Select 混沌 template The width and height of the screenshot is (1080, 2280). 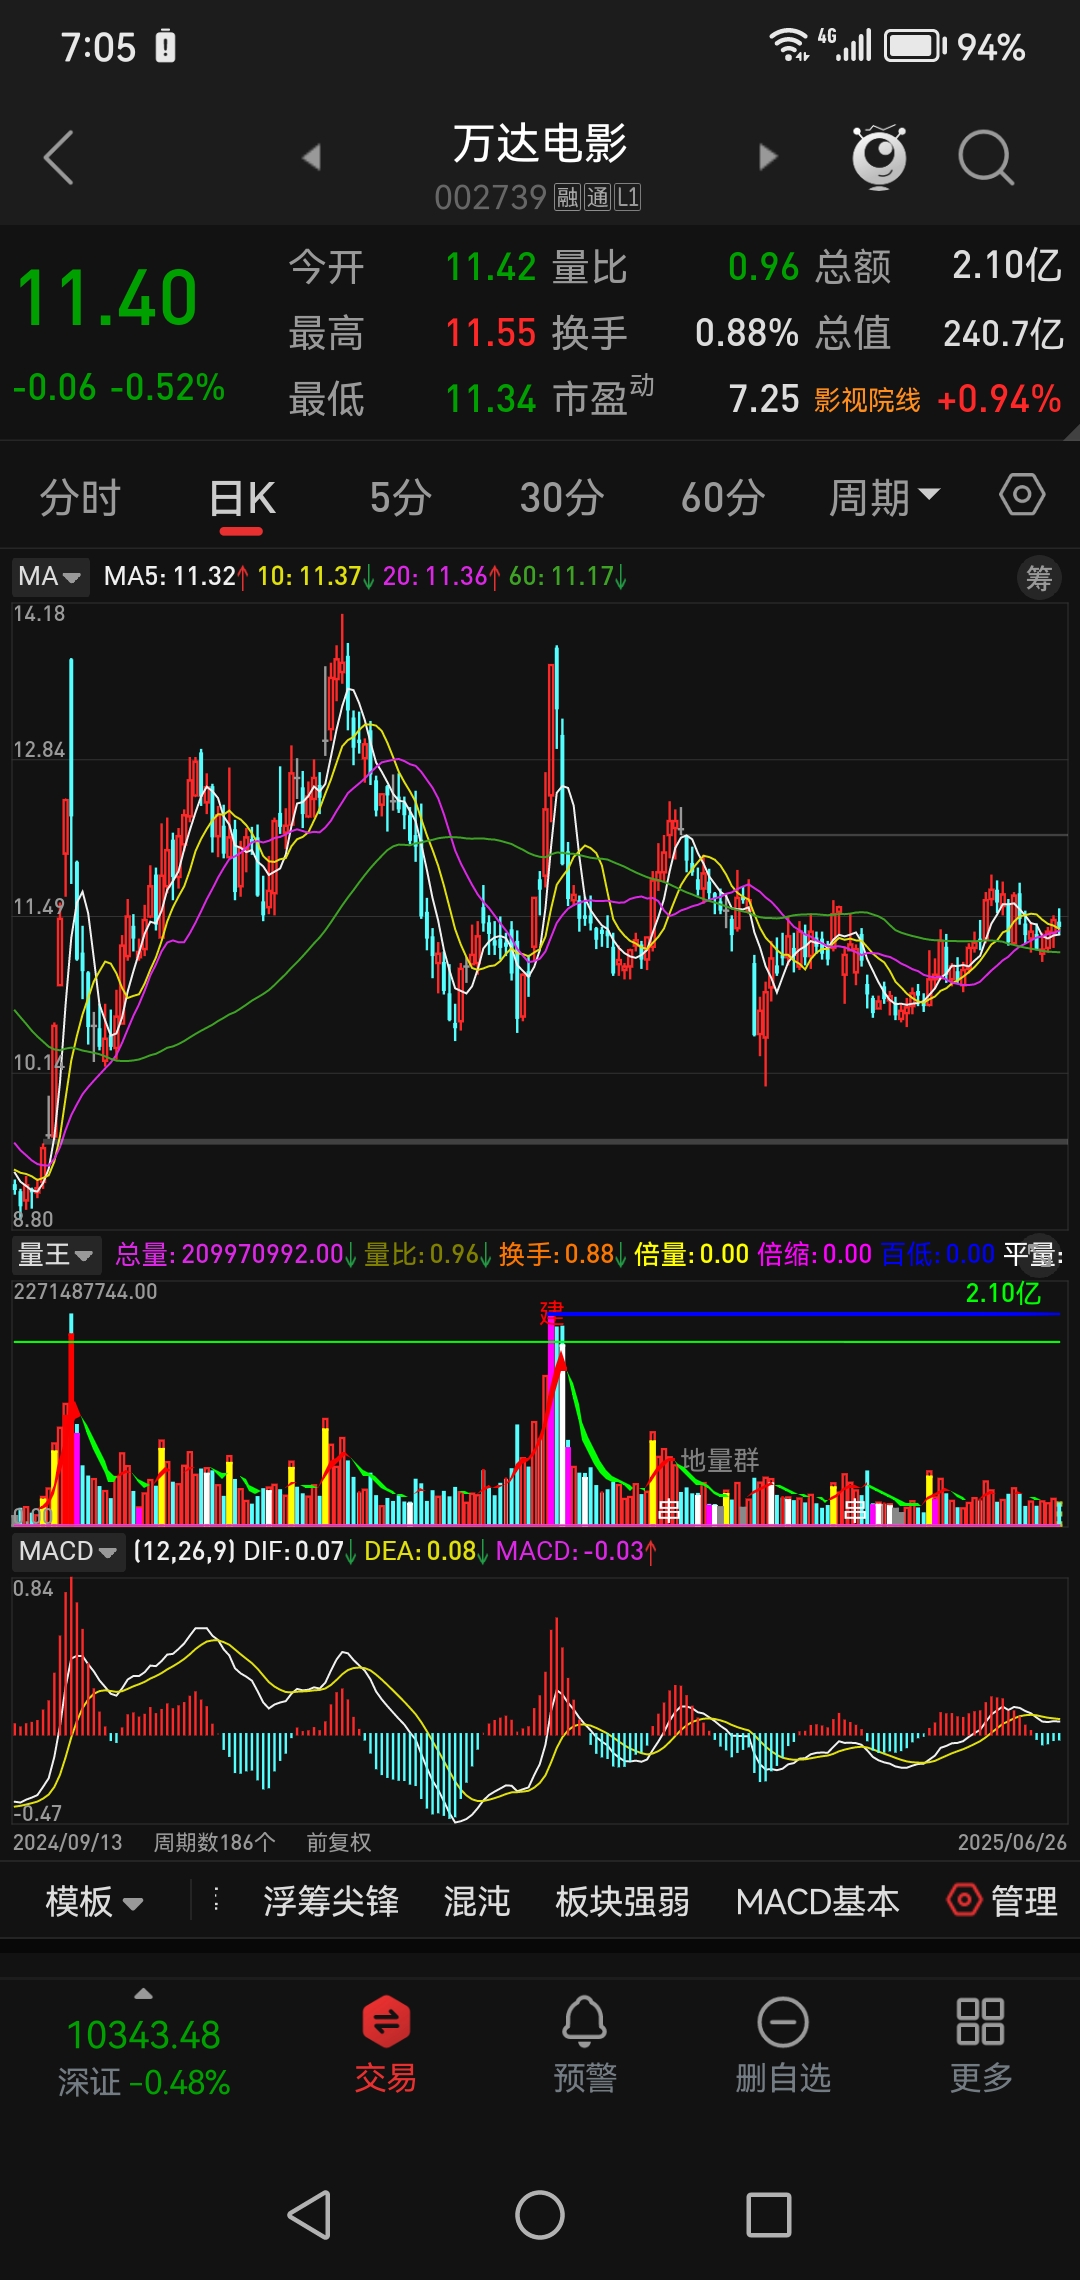[477, 1901]
